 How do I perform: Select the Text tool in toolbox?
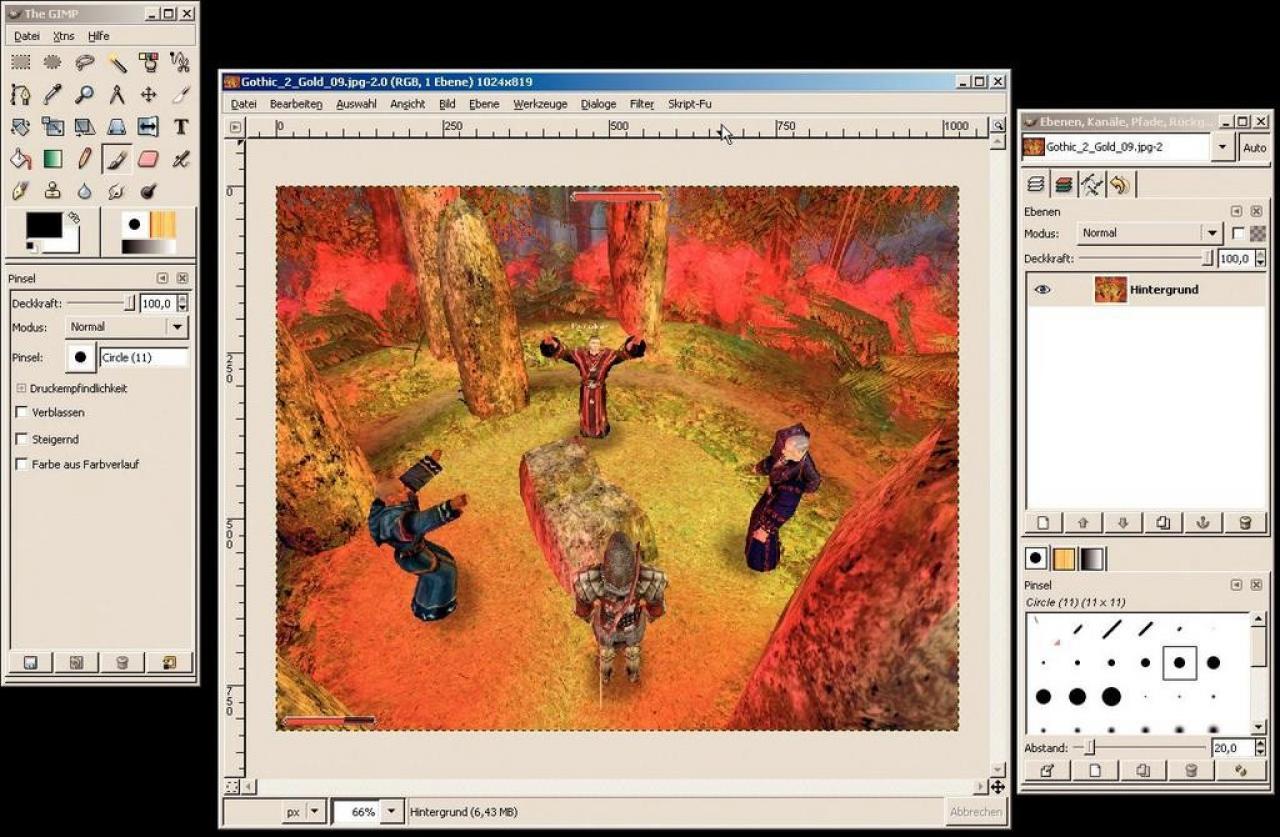180,127
